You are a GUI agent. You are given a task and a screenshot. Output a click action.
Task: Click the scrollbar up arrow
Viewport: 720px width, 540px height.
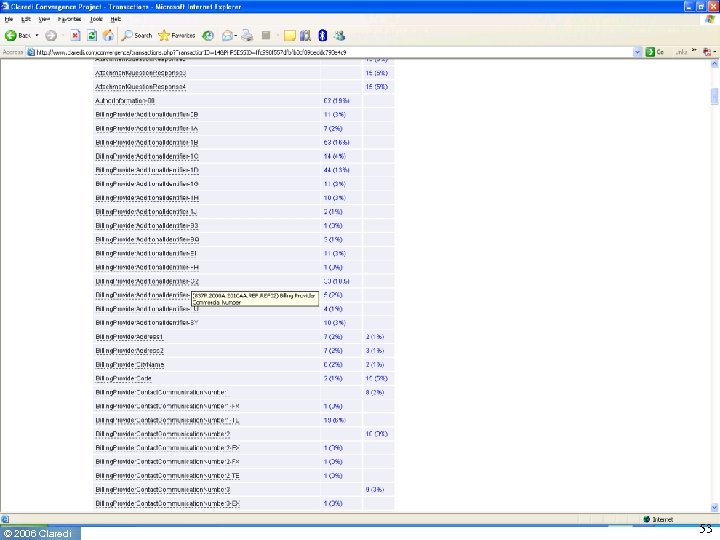[714, 64]
